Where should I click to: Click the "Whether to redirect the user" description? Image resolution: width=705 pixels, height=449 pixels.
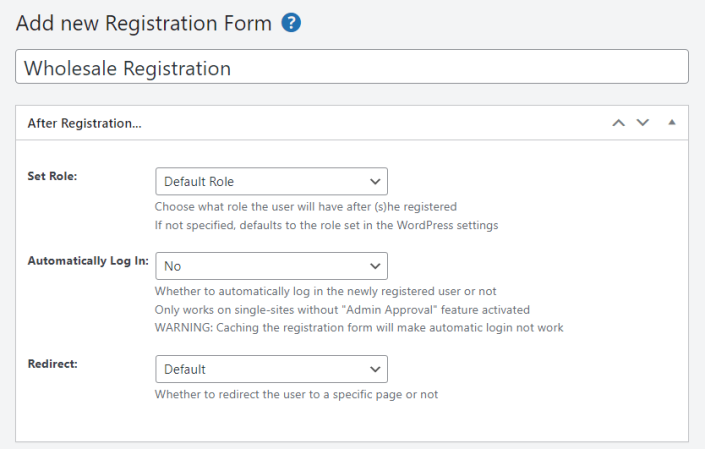point(296,394)
